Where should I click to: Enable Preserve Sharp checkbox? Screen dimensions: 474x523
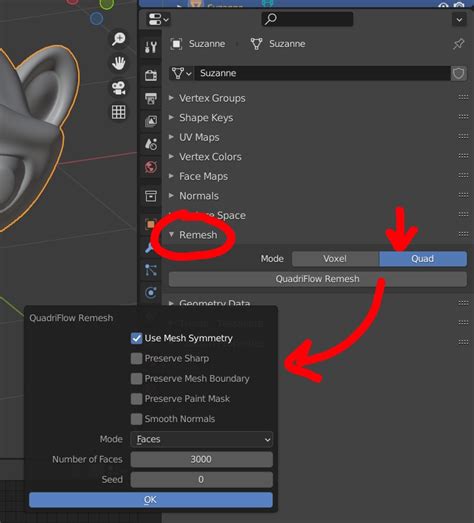click(x=136, y=359)
